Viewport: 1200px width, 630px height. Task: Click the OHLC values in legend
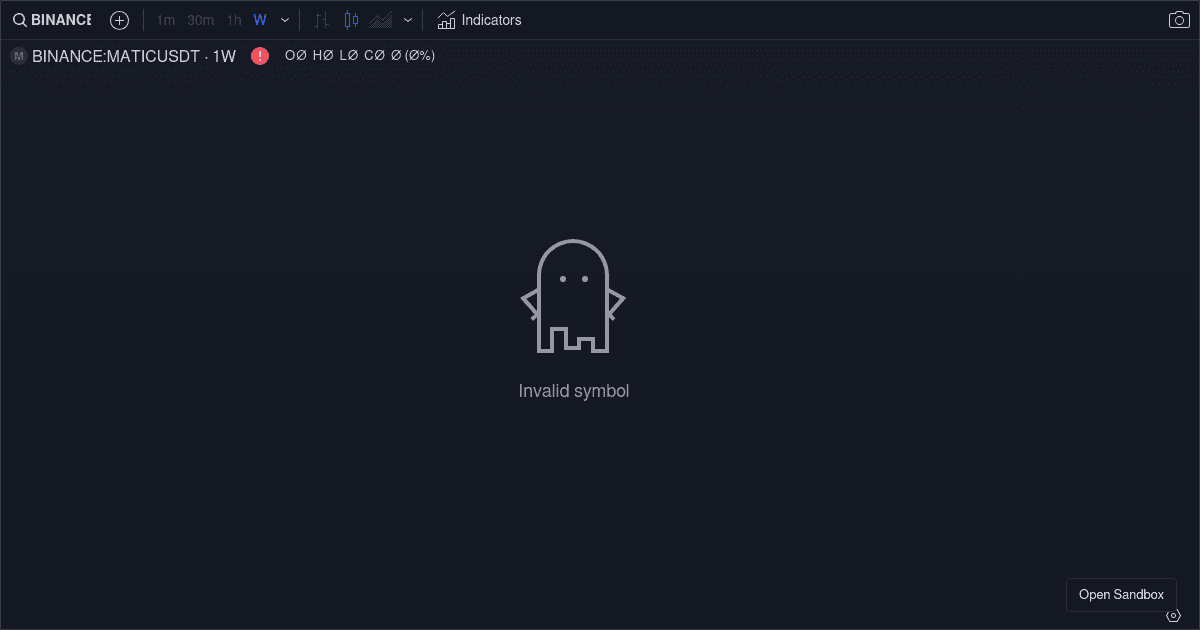click(x=360, y=56)
